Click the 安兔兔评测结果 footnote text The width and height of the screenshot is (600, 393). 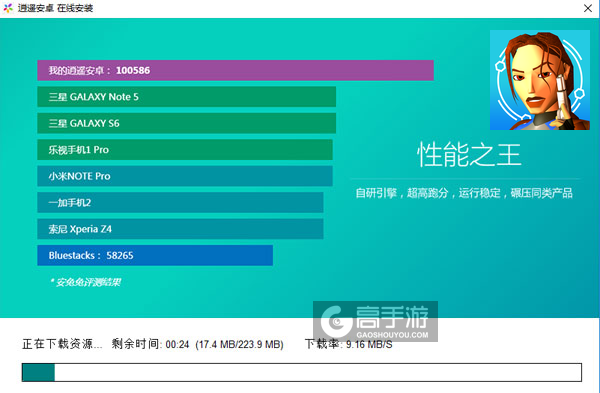pos(85,282)
